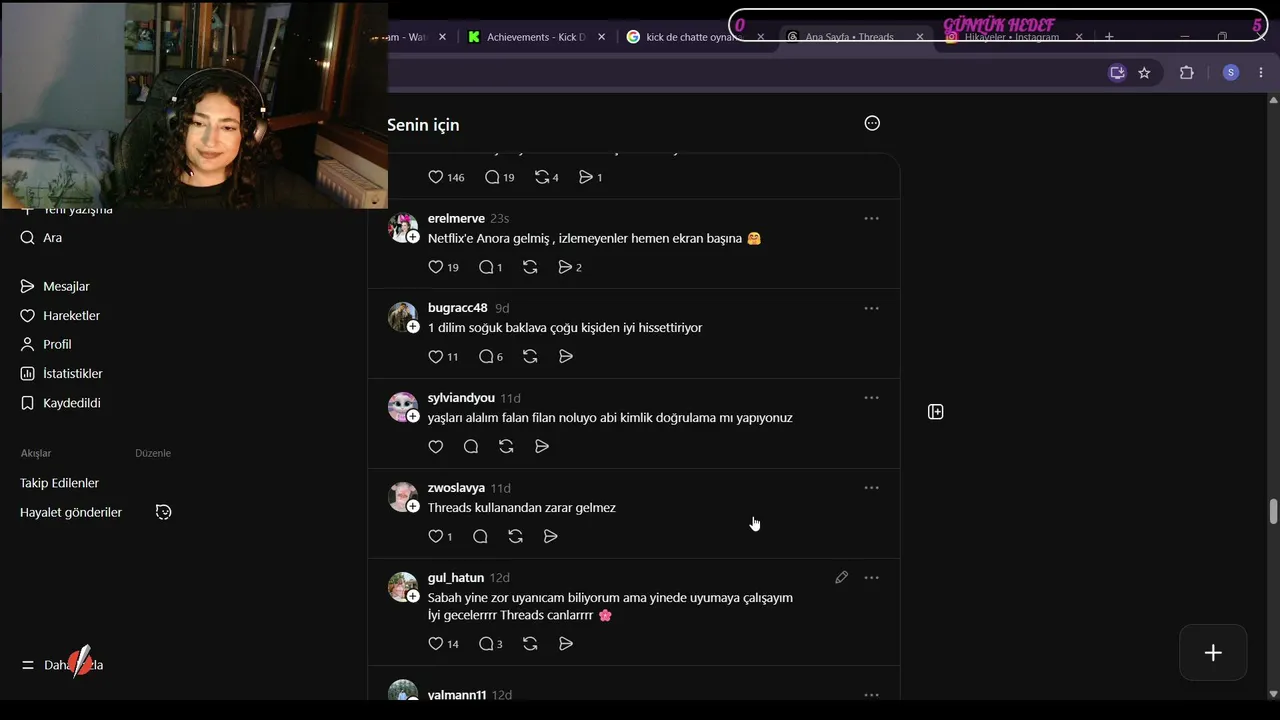Follow zwoslavya via the avatar plus badge
Screen dimensions: 1280x720
pos(413,506)
